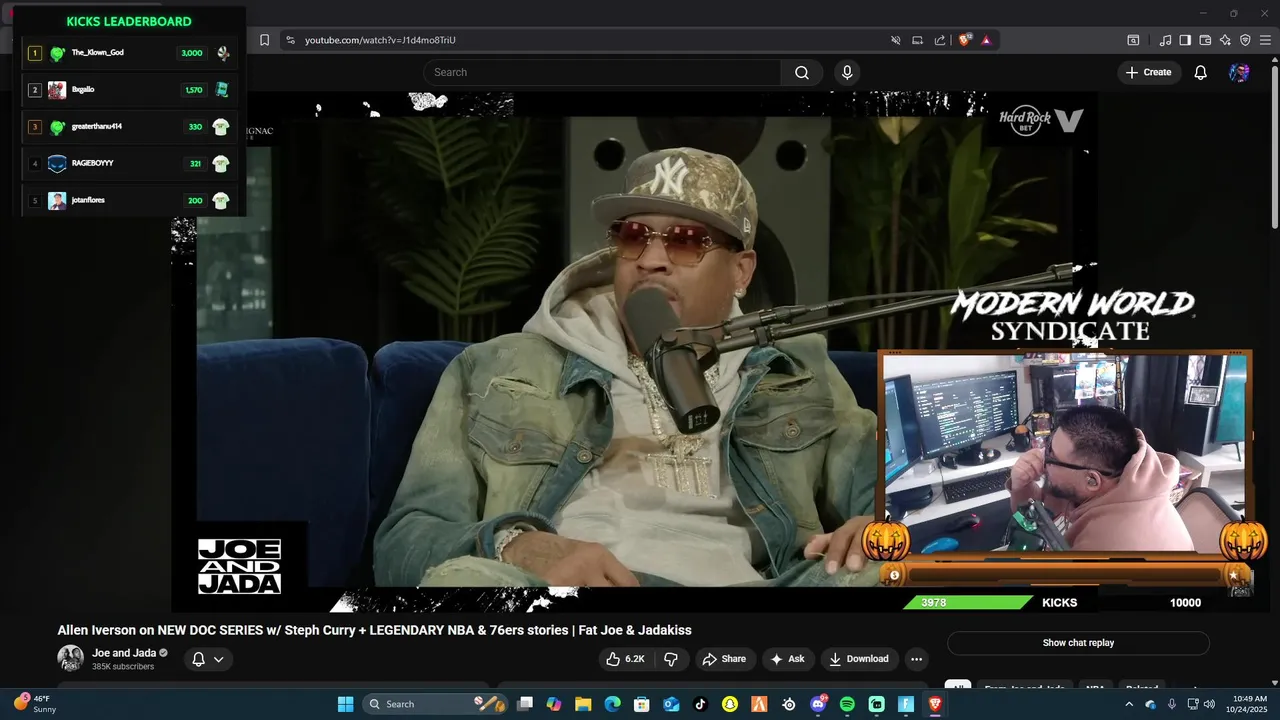Toggle the browser sidebar panel icon

pyautogui.click(x=1185, y=40)
